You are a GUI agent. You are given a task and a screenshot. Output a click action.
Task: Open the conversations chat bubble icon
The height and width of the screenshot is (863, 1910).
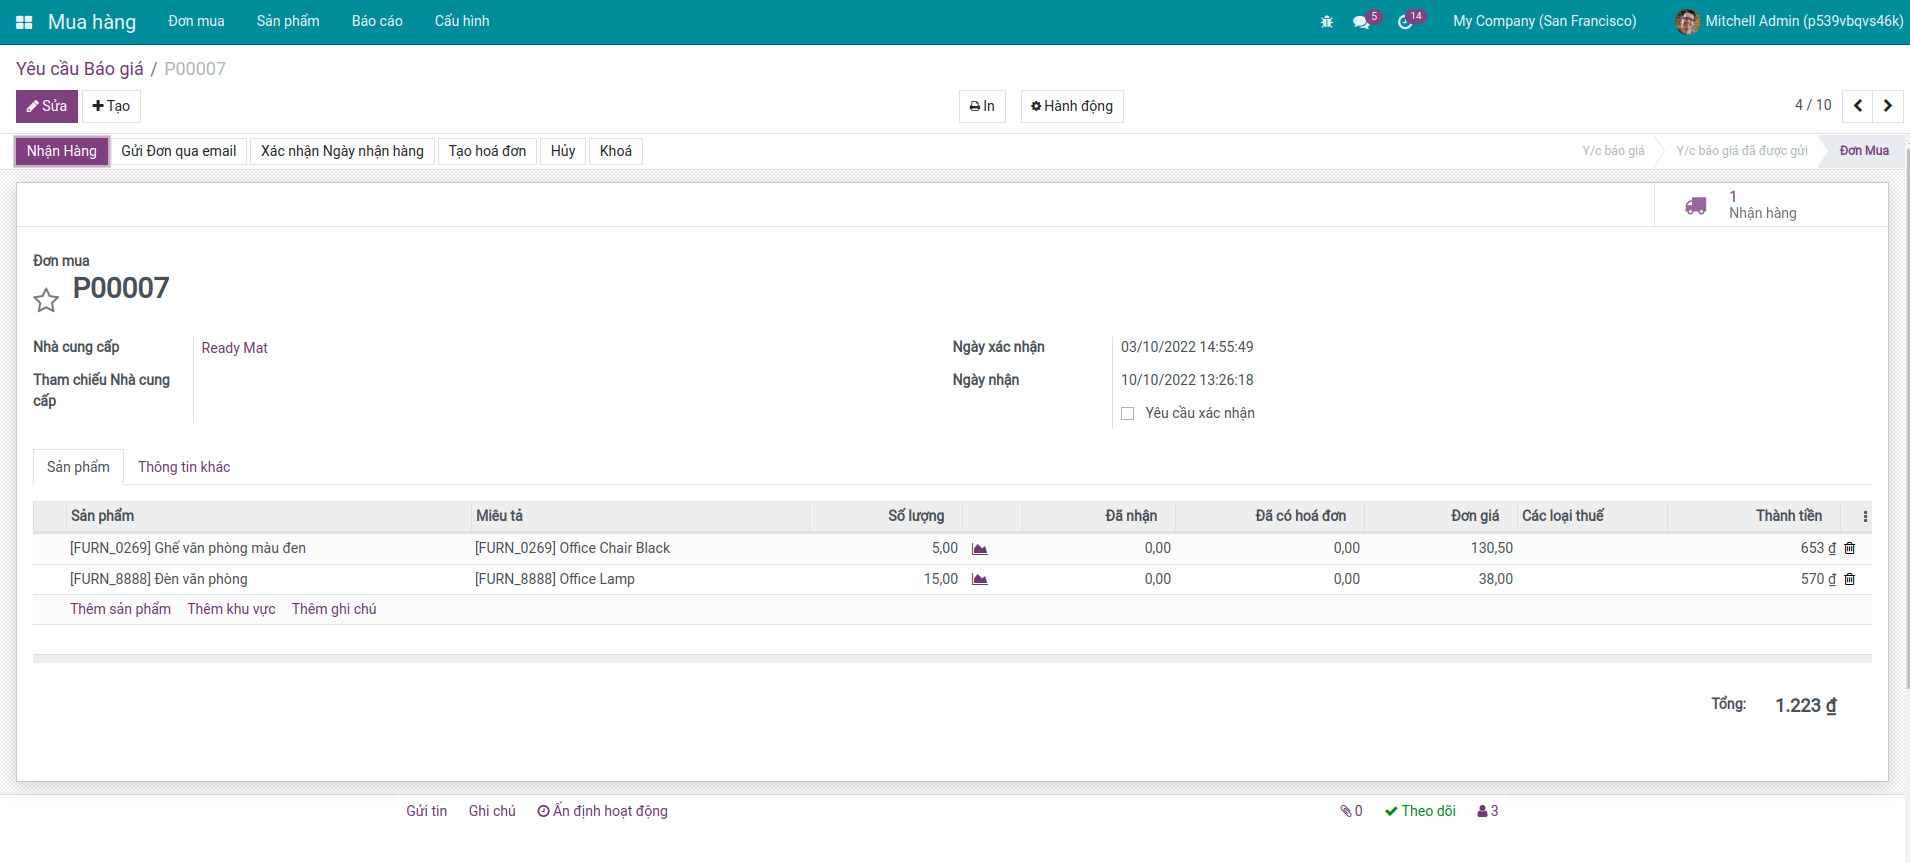point(1361,22)
